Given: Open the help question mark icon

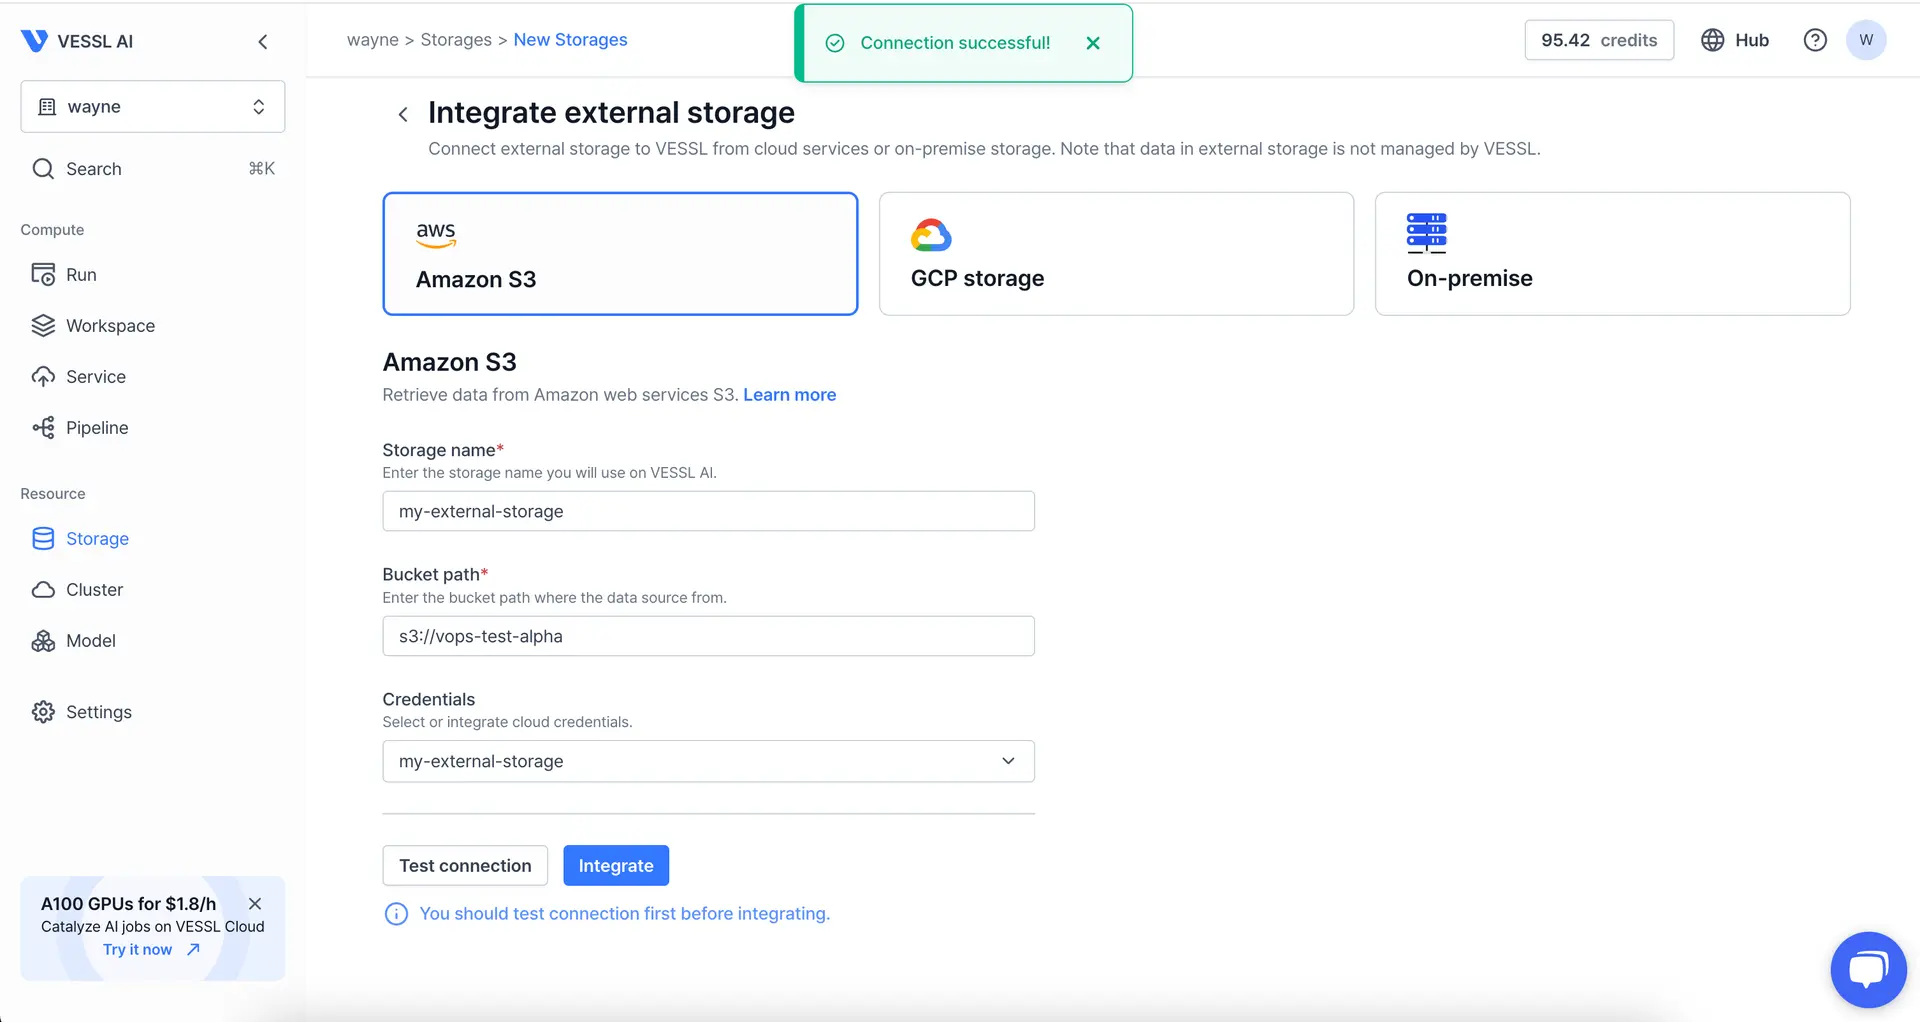Looking at the screenshot, I should pos(1815,40).
